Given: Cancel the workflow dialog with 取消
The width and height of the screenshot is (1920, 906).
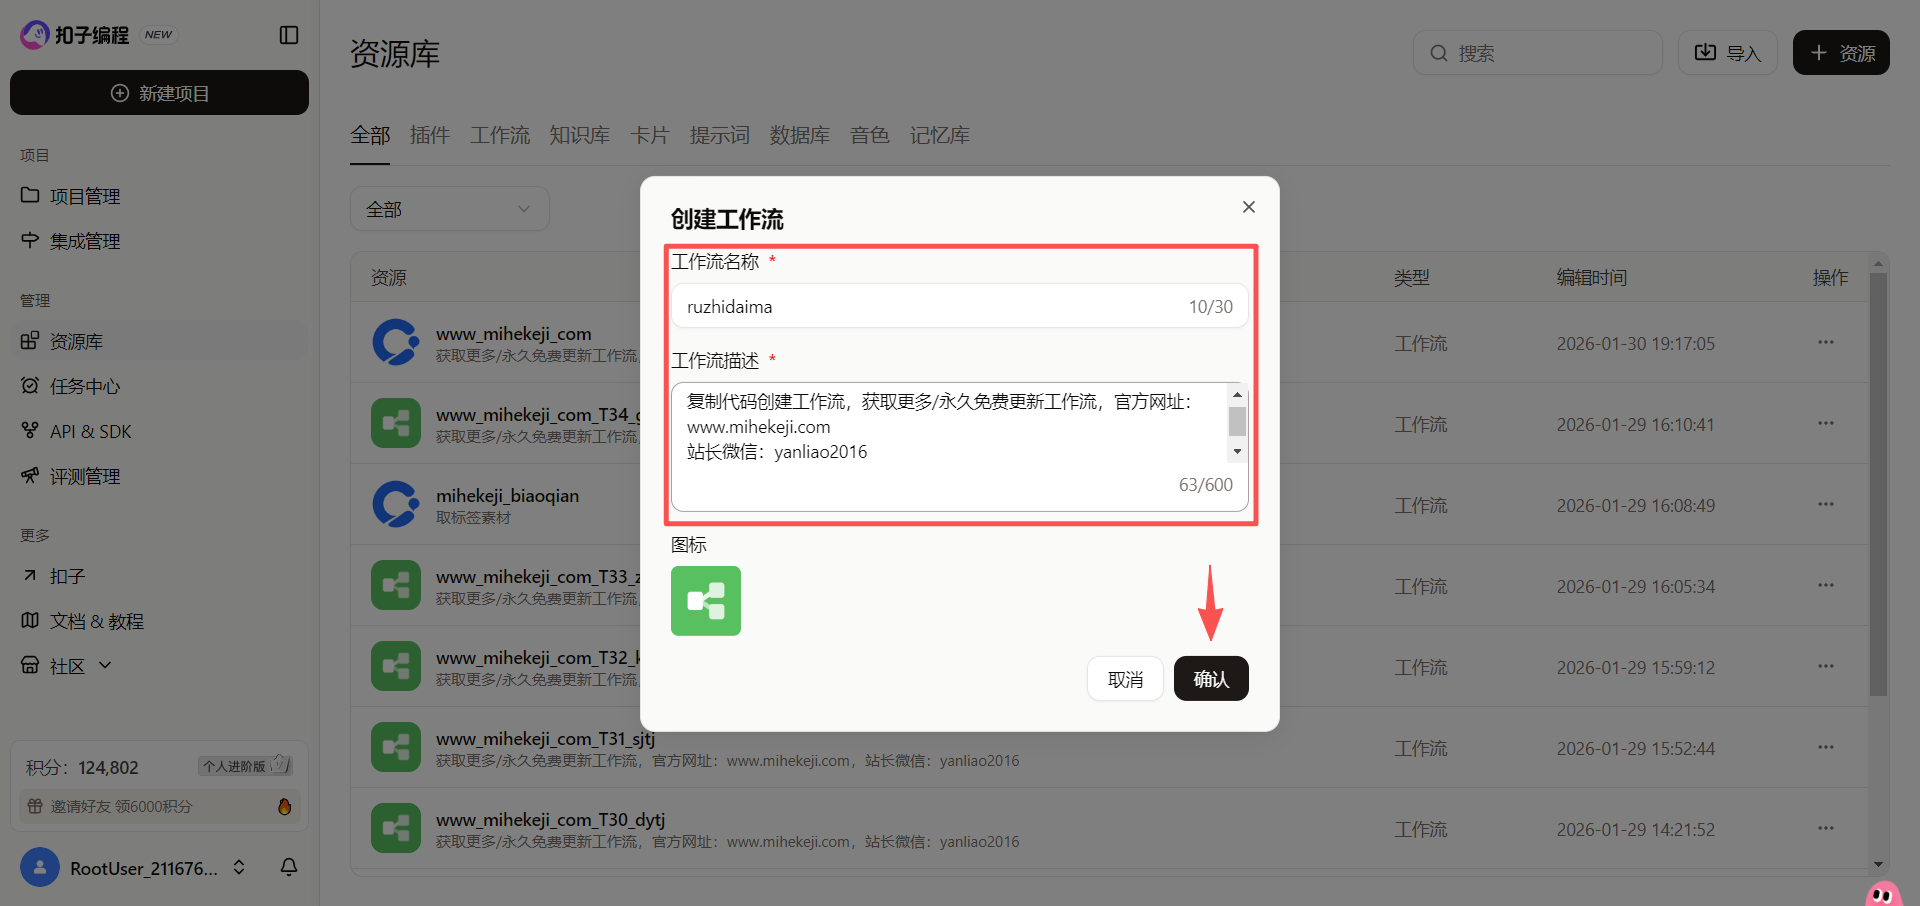Looking at the screenshot, I should point(1124,678).
